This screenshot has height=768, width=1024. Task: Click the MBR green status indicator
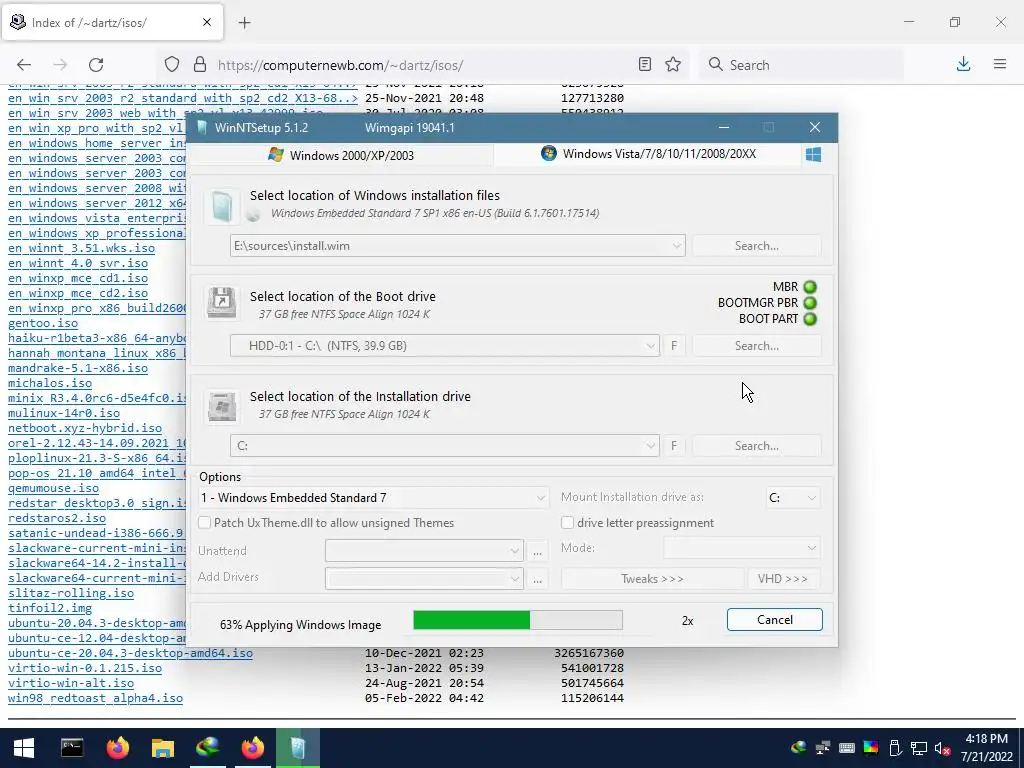pos(810,287)
